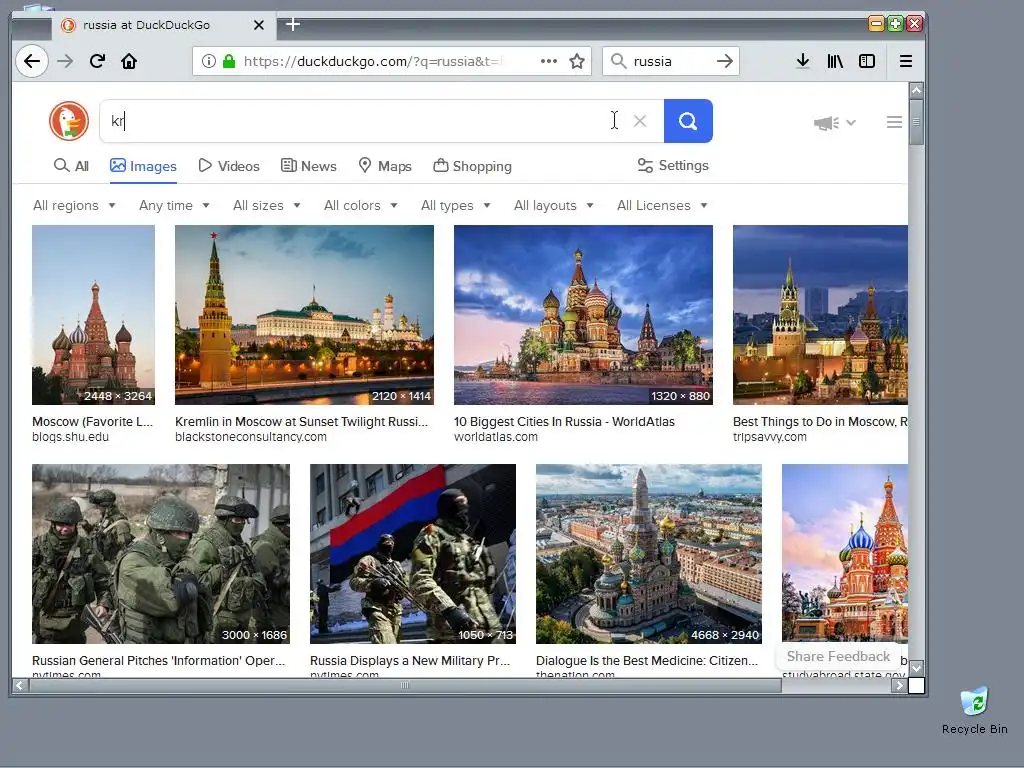Click the vertical scrollbar up arrow
Viewport: 1024px width, 768px height.
tap(916, 90)
